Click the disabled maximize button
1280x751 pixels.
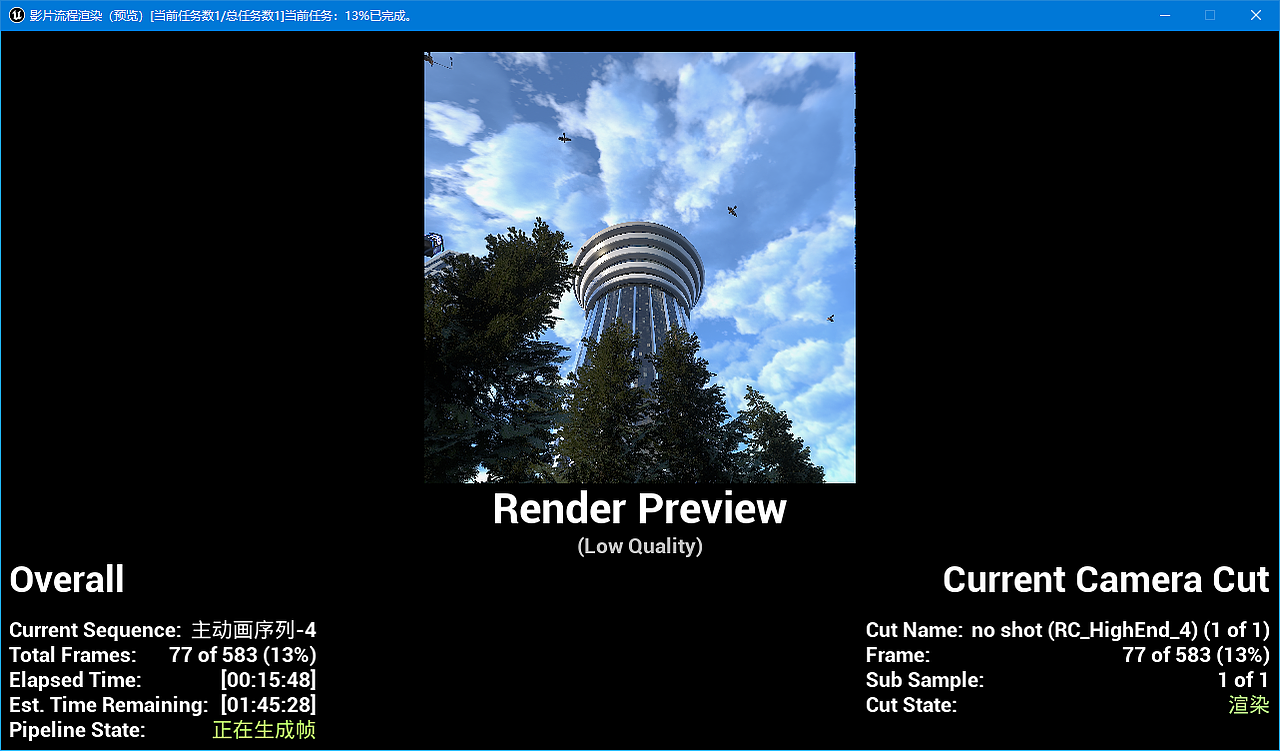pos(1209,15)
